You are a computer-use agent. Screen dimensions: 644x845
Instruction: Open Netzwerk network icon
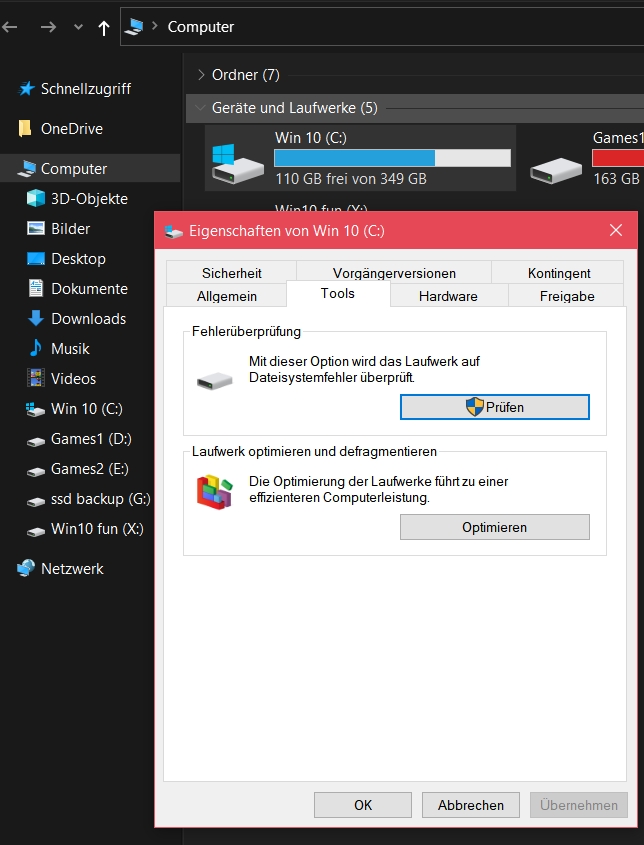coord(26,568)
